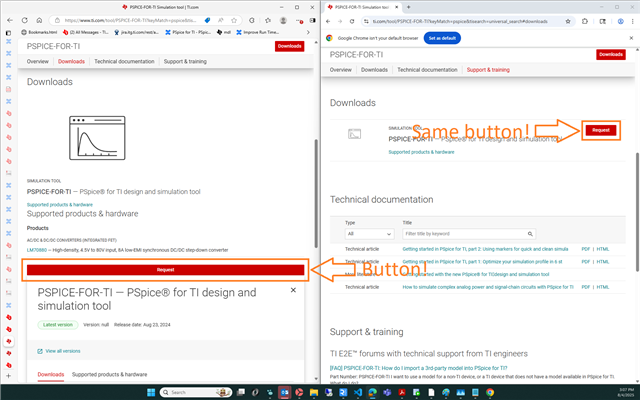Close the PSPICE-FOR-TI Chrome tab
The image size is (640, 400).
coord(395,7)
